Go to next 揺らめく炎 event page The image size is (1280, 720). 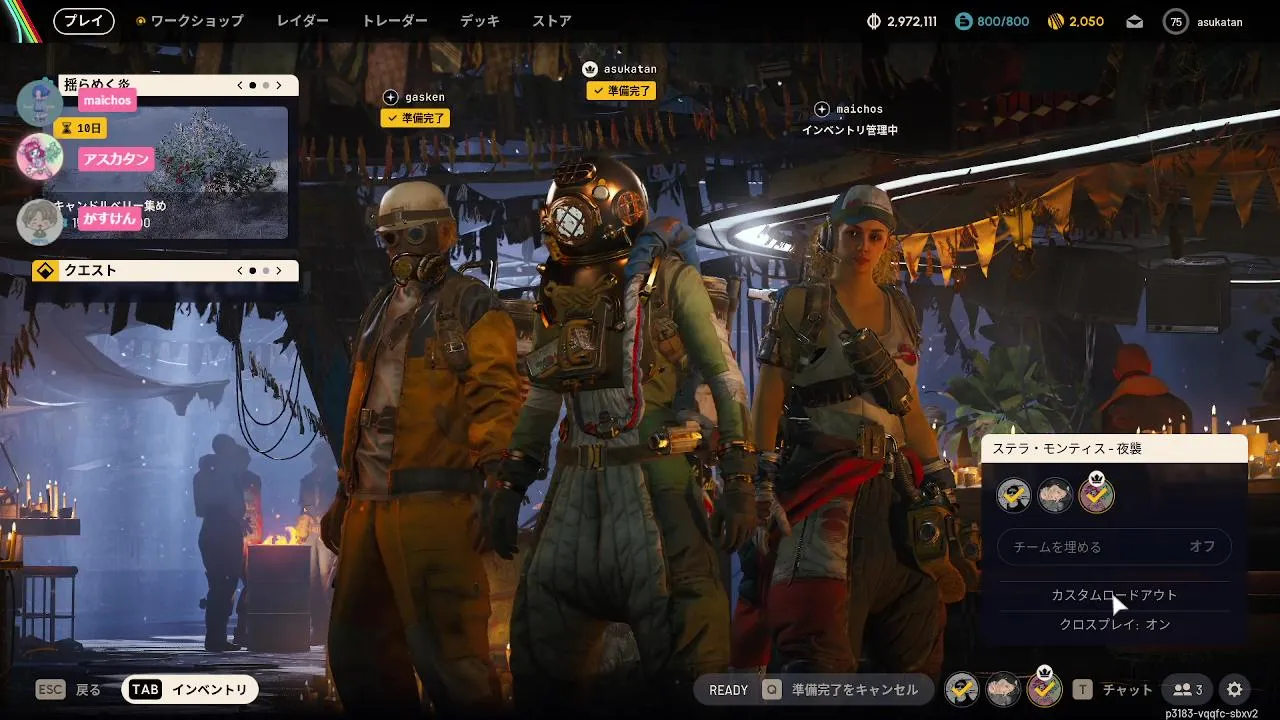click(279, 86)
